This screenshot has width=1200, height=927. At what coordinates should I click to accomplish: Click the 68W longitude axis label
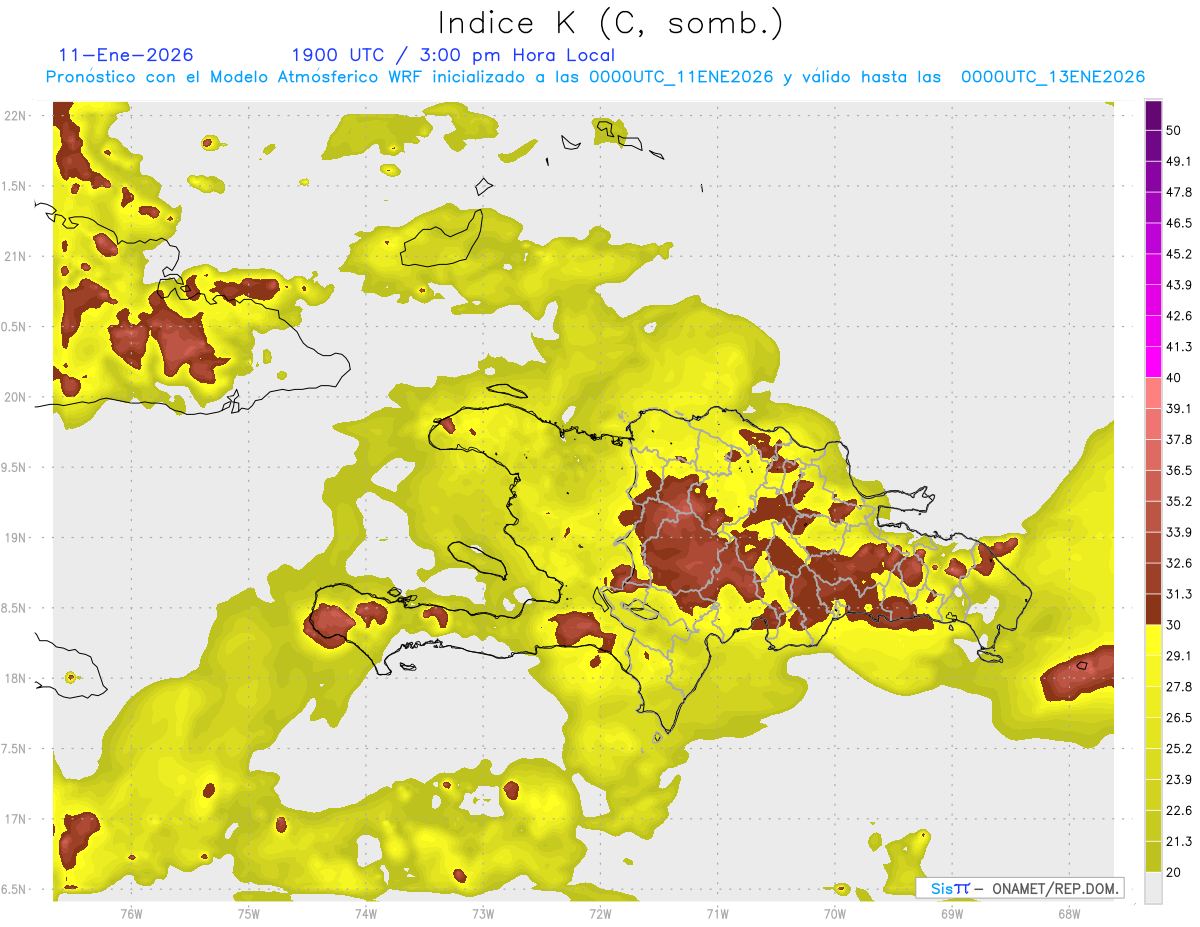click(x=1068, y=912)
